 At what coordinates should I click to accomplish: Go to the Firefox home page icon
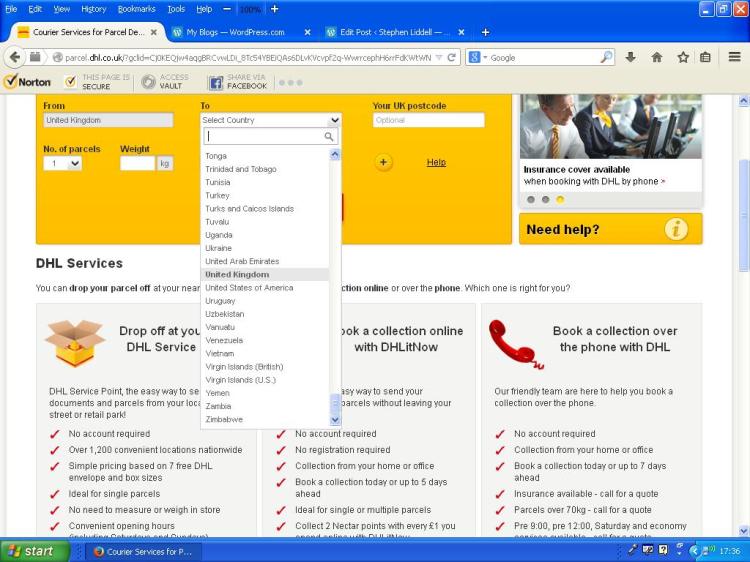click(x=657, y=57)
